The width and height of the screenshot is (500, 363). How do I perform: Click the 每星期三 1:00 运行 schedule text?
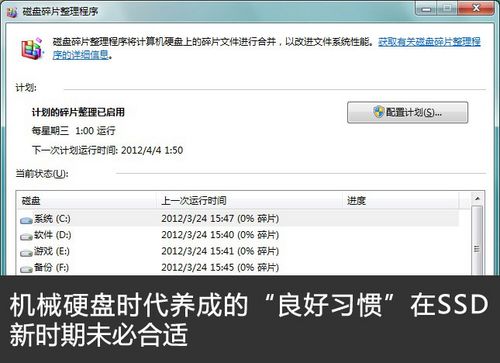73,131
